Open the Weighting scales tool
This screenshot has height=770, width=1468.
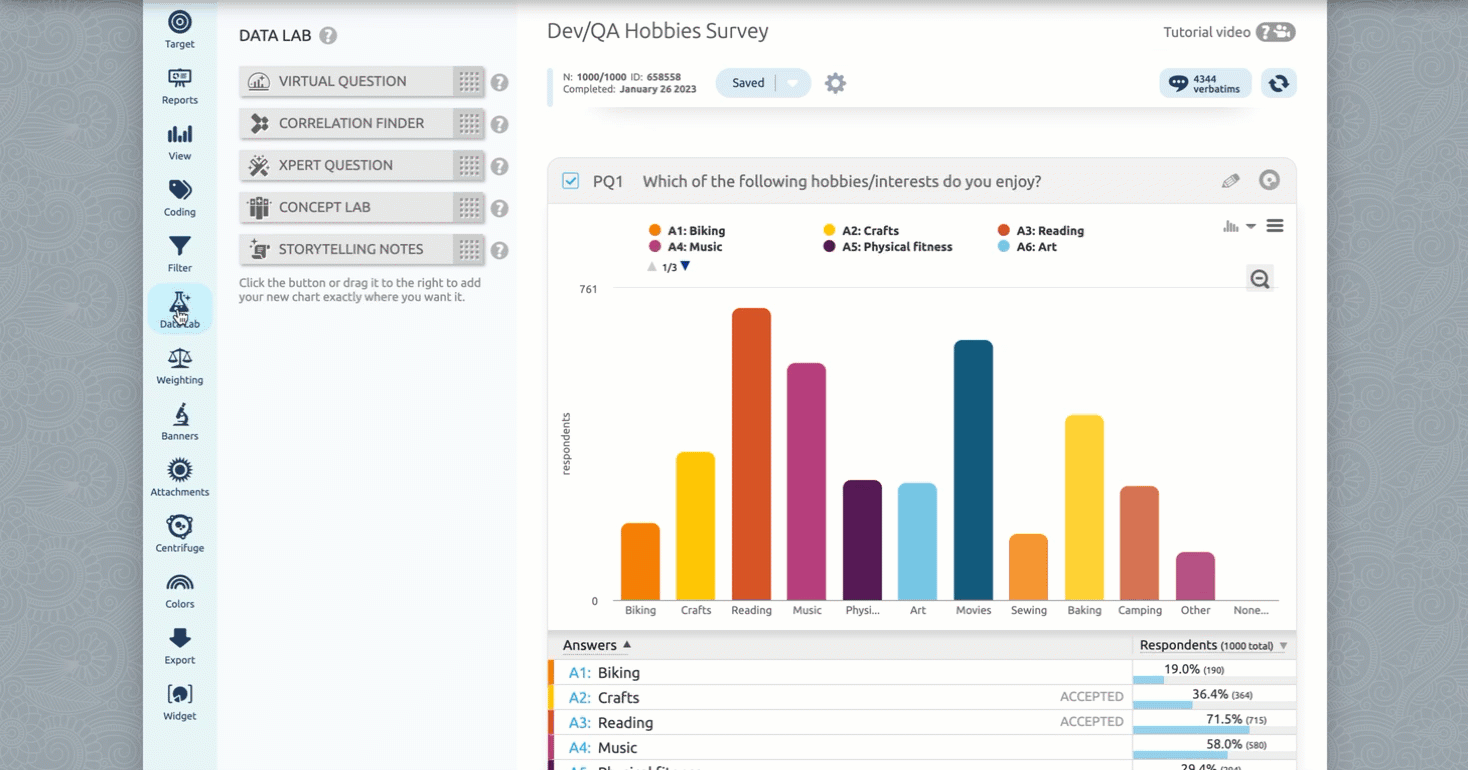180,364
